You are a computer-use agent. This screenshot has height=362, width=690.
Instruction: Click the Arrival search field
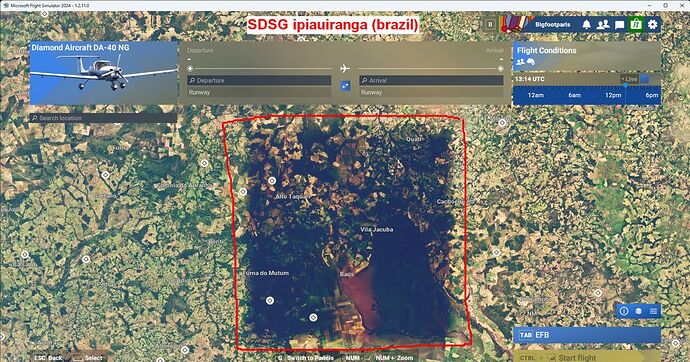[431, 80]
